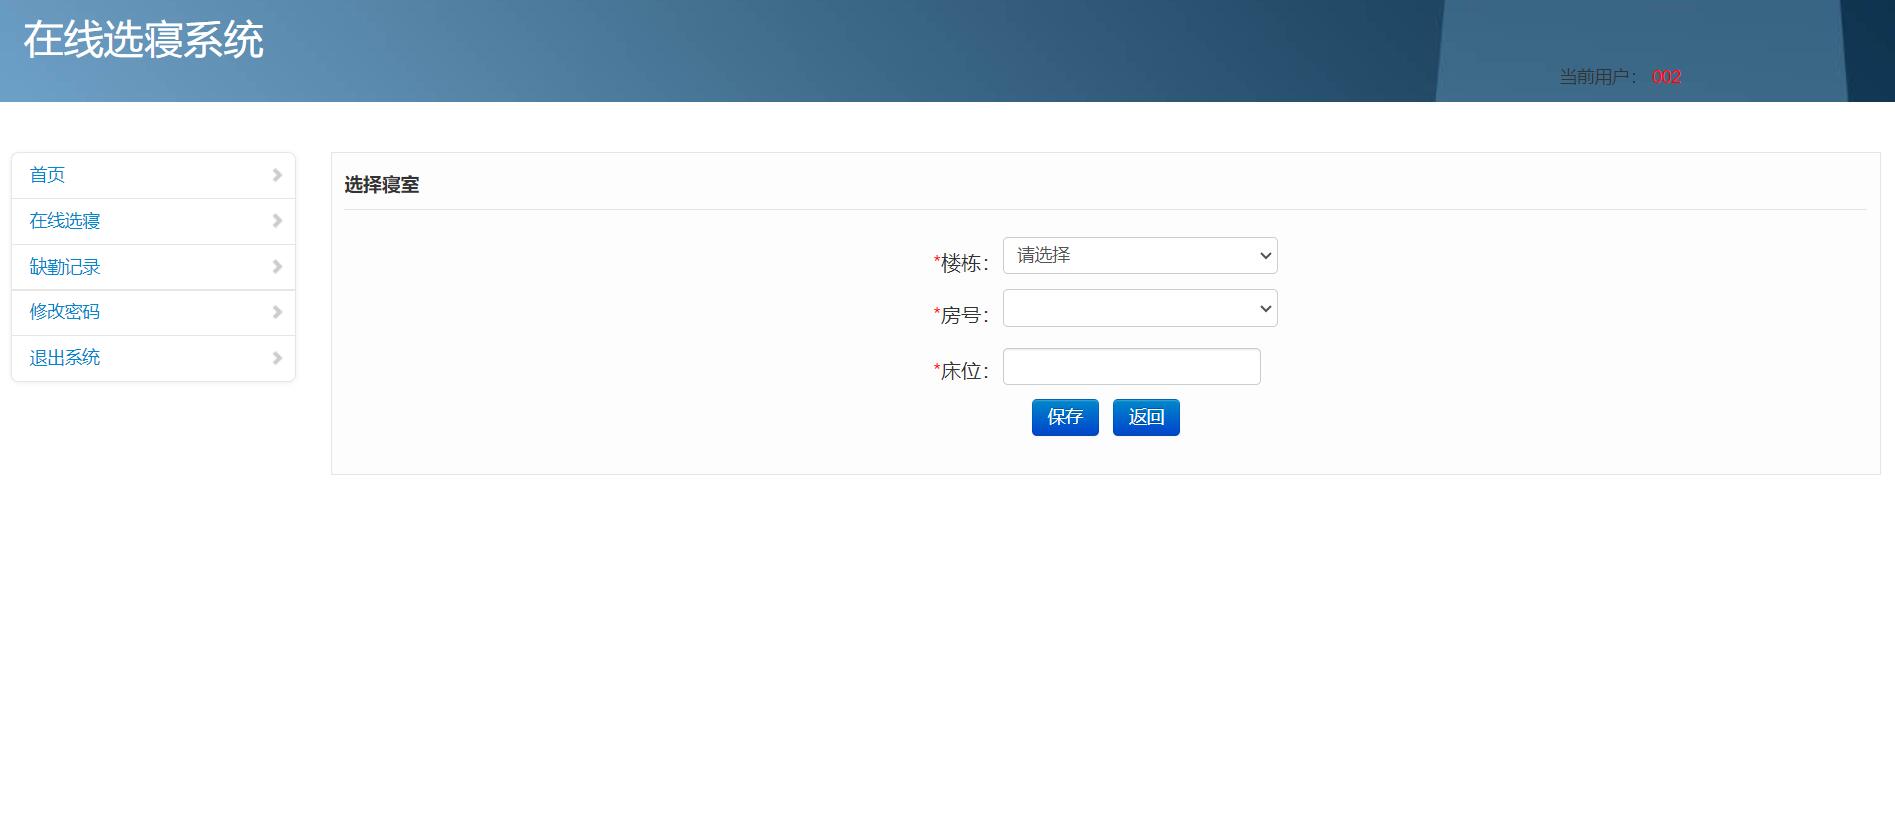Open the 首页 menu item

click(153, 175)
